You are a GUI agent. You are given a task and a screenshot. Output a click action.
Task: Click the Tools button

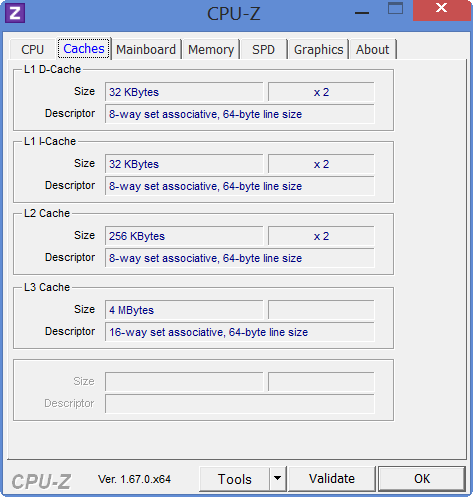[234, 479]
